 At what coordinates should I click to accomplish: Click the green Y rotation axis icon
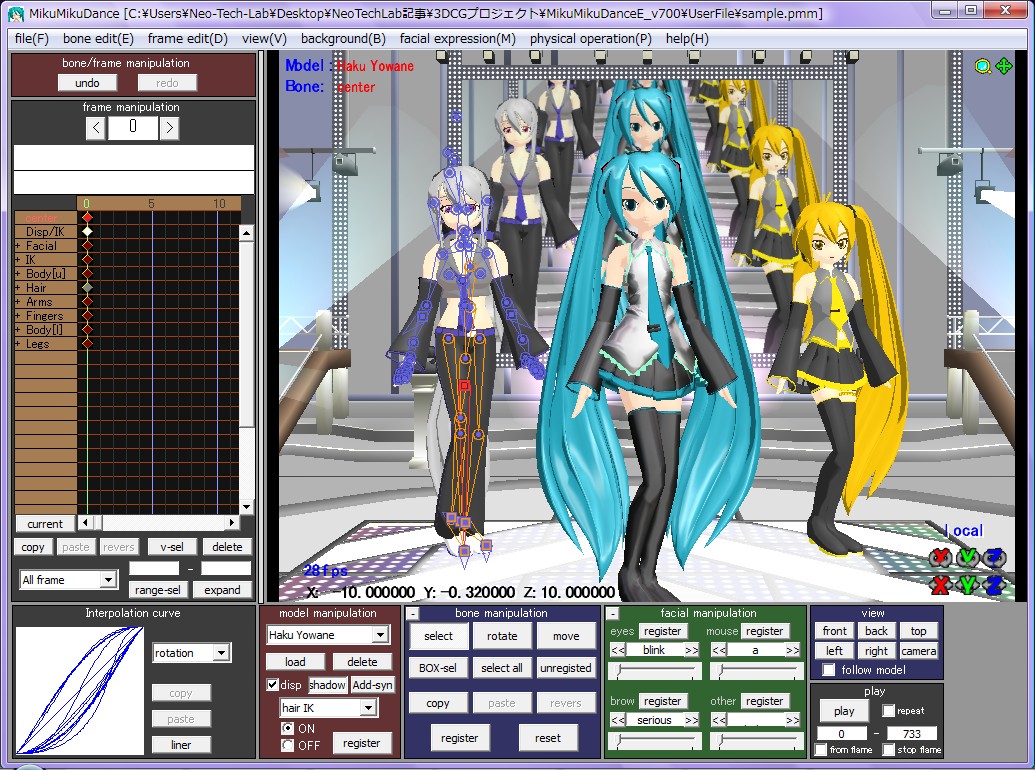point(967,558)
